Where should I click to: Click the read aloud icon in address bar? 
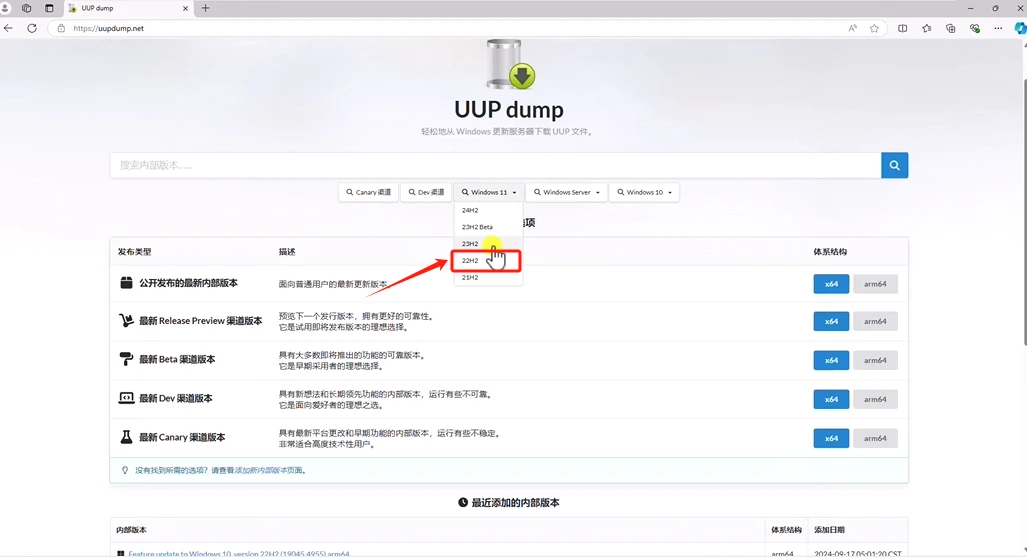coord(852,28)
